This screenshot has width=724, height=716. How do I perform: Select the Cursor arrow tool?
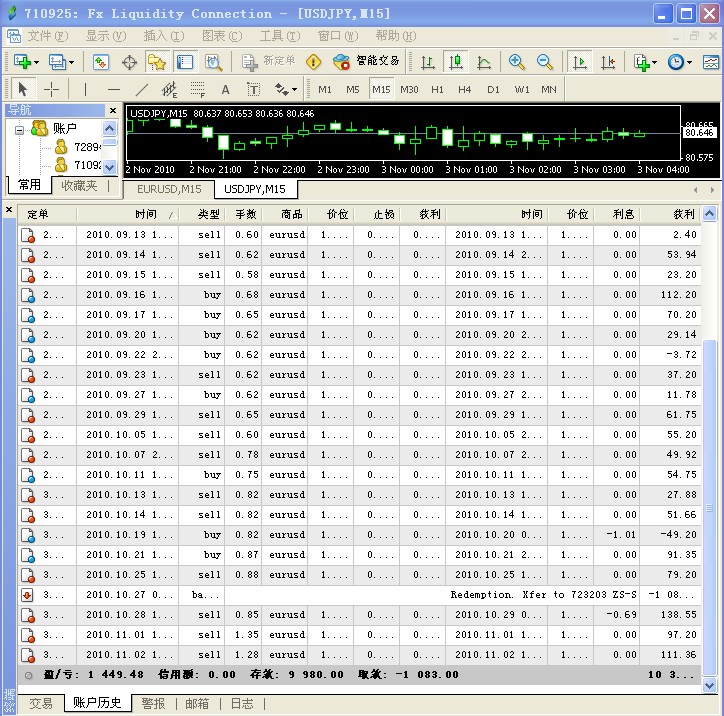tap(22, 89)
